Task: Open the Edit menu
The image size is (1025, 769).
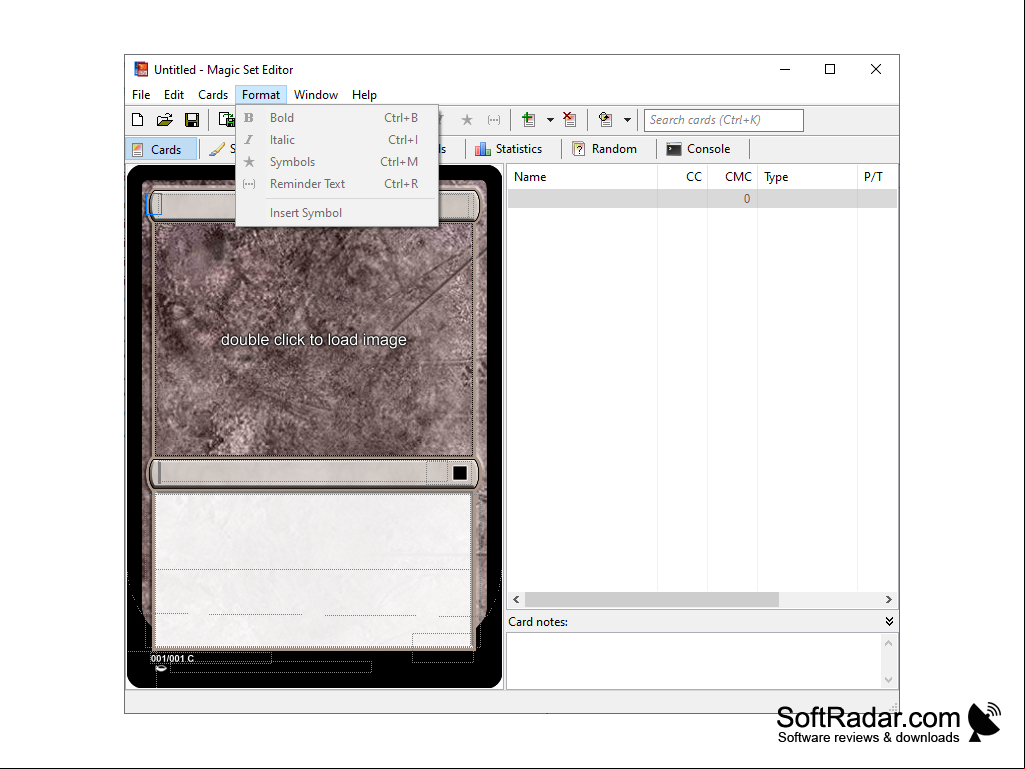Action: [173, 95]
